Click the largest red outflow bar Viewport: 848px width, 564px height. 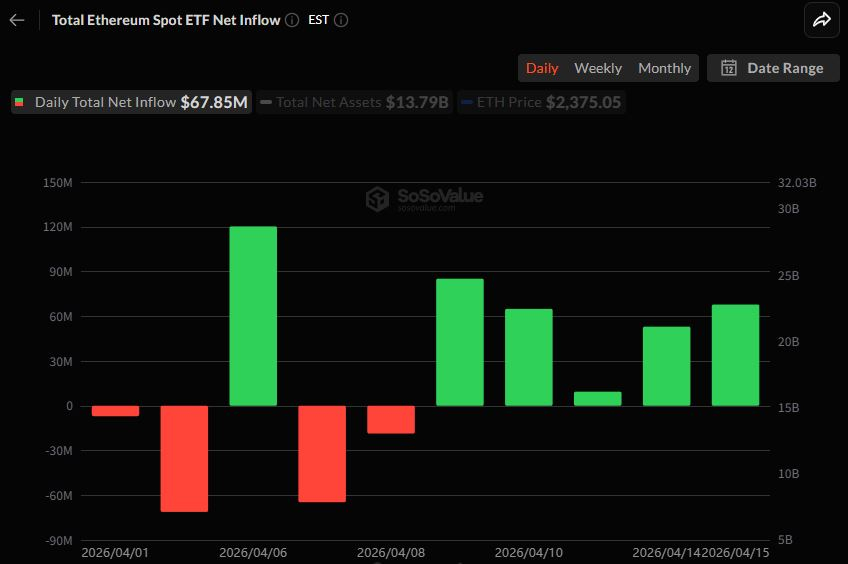coord(184,458)
